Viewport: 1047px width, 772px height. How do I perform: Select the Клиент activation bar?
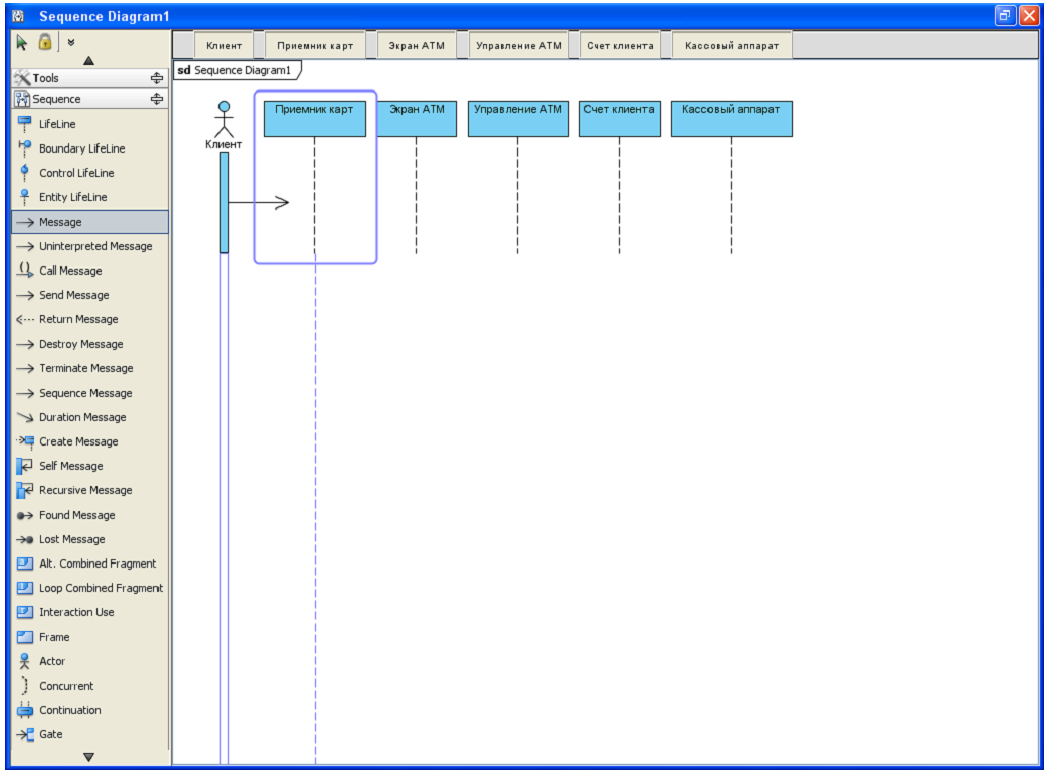[224, 202]
